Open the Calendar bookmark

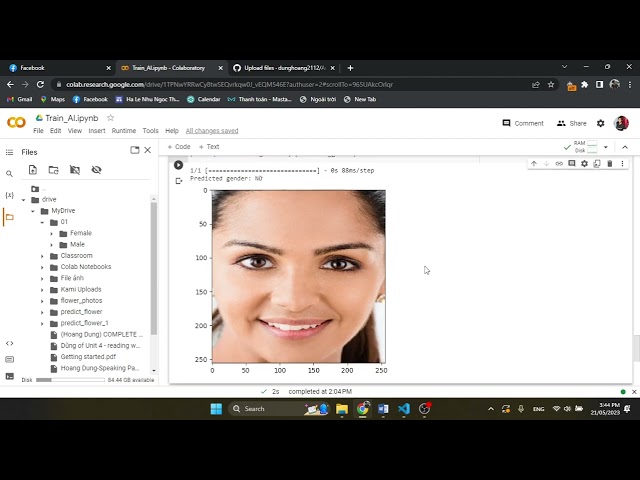(204, 99)
